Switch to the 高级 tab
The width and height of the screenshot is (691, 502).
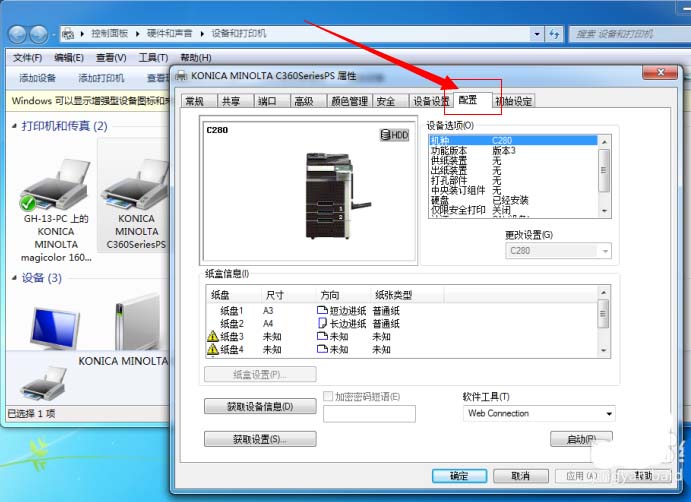coord(308,101)
